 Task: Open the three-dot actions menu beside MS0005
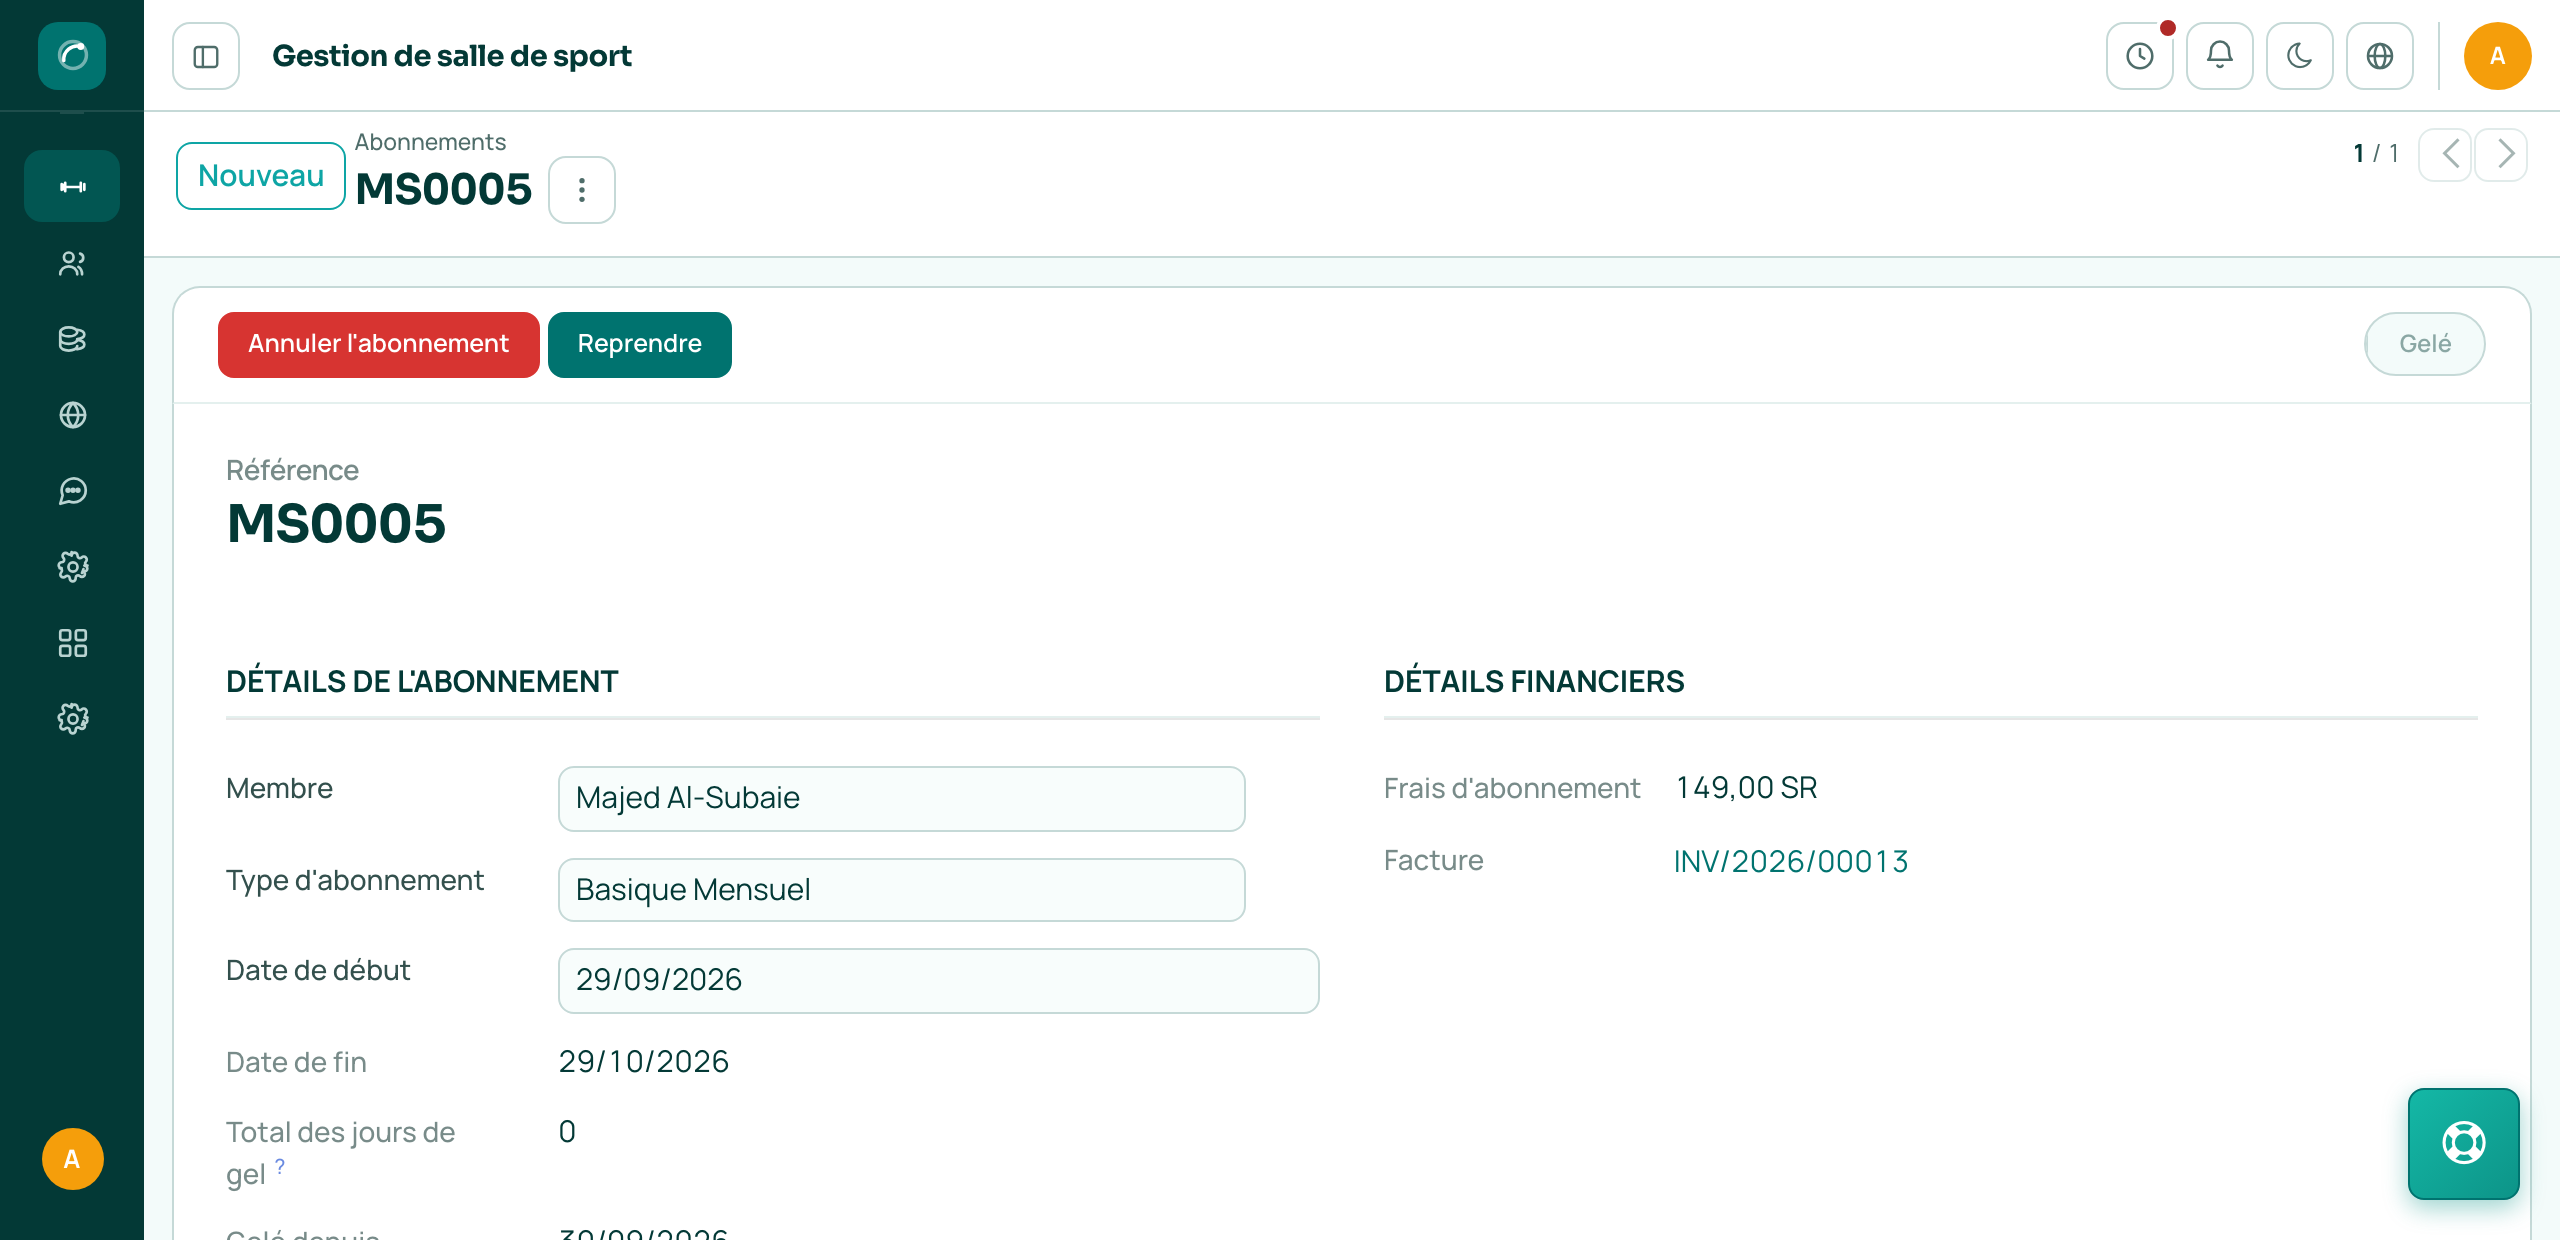click(582, 190)
